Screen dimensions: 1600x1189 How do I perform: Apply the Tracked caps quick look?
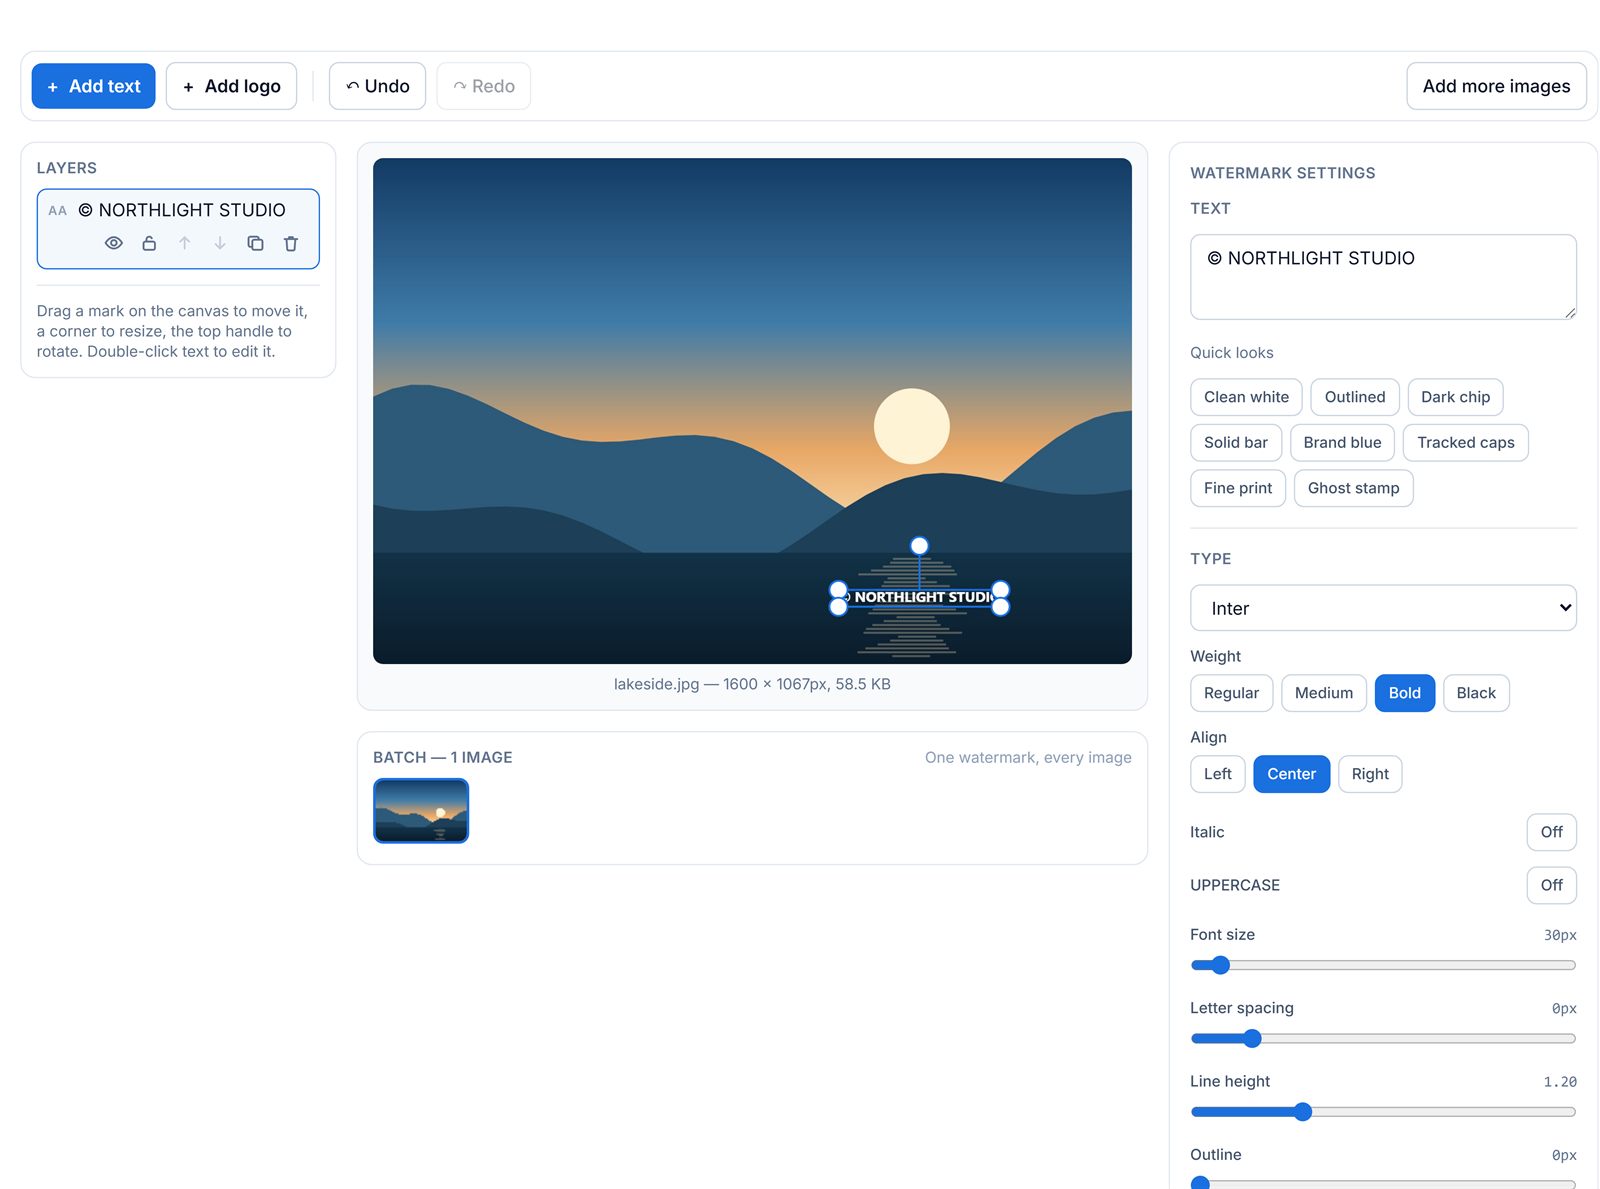point(1465,443)
